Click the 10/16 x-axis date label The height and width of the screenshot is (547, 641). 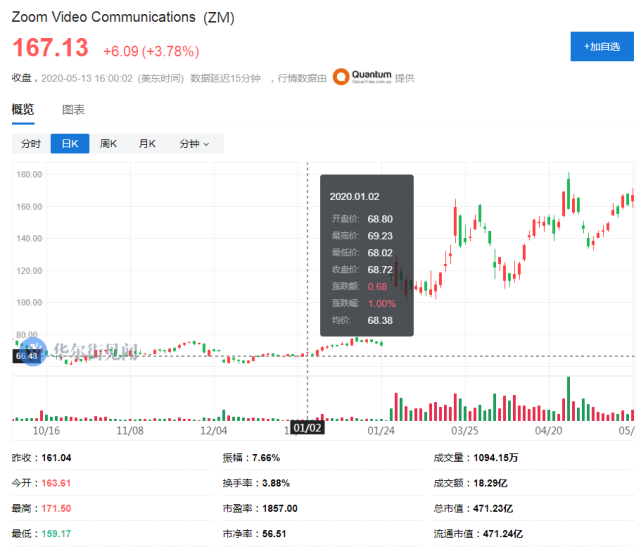pos(46,430)
